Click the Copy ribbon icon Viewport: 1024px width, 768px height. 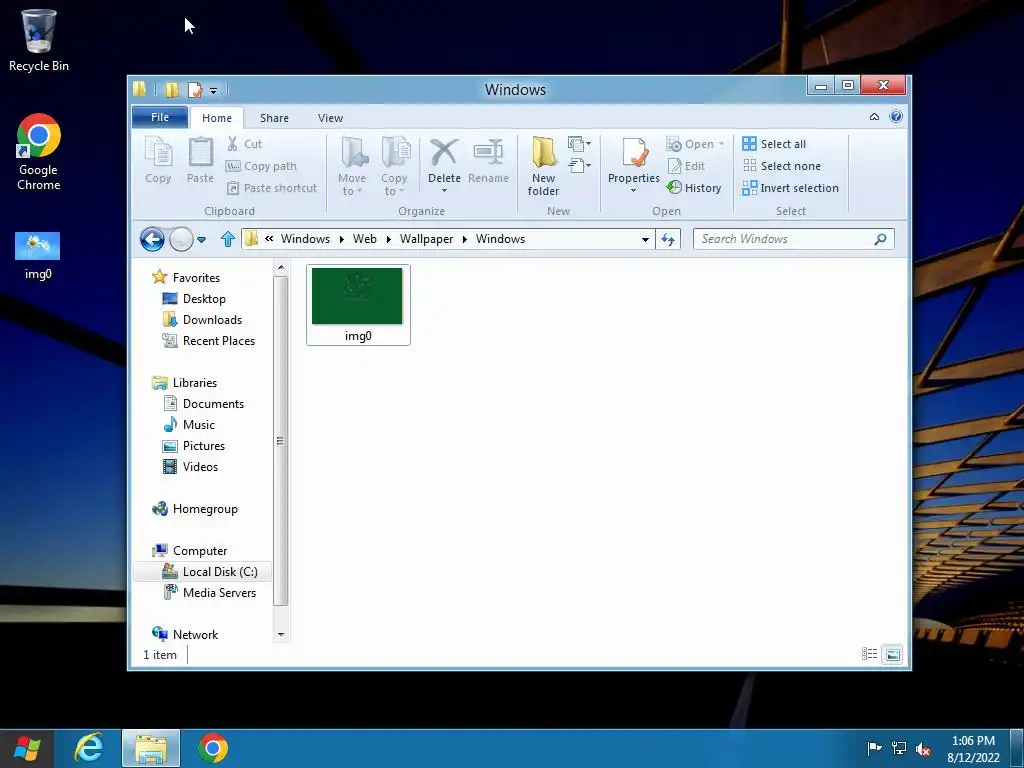click(158, 160)
